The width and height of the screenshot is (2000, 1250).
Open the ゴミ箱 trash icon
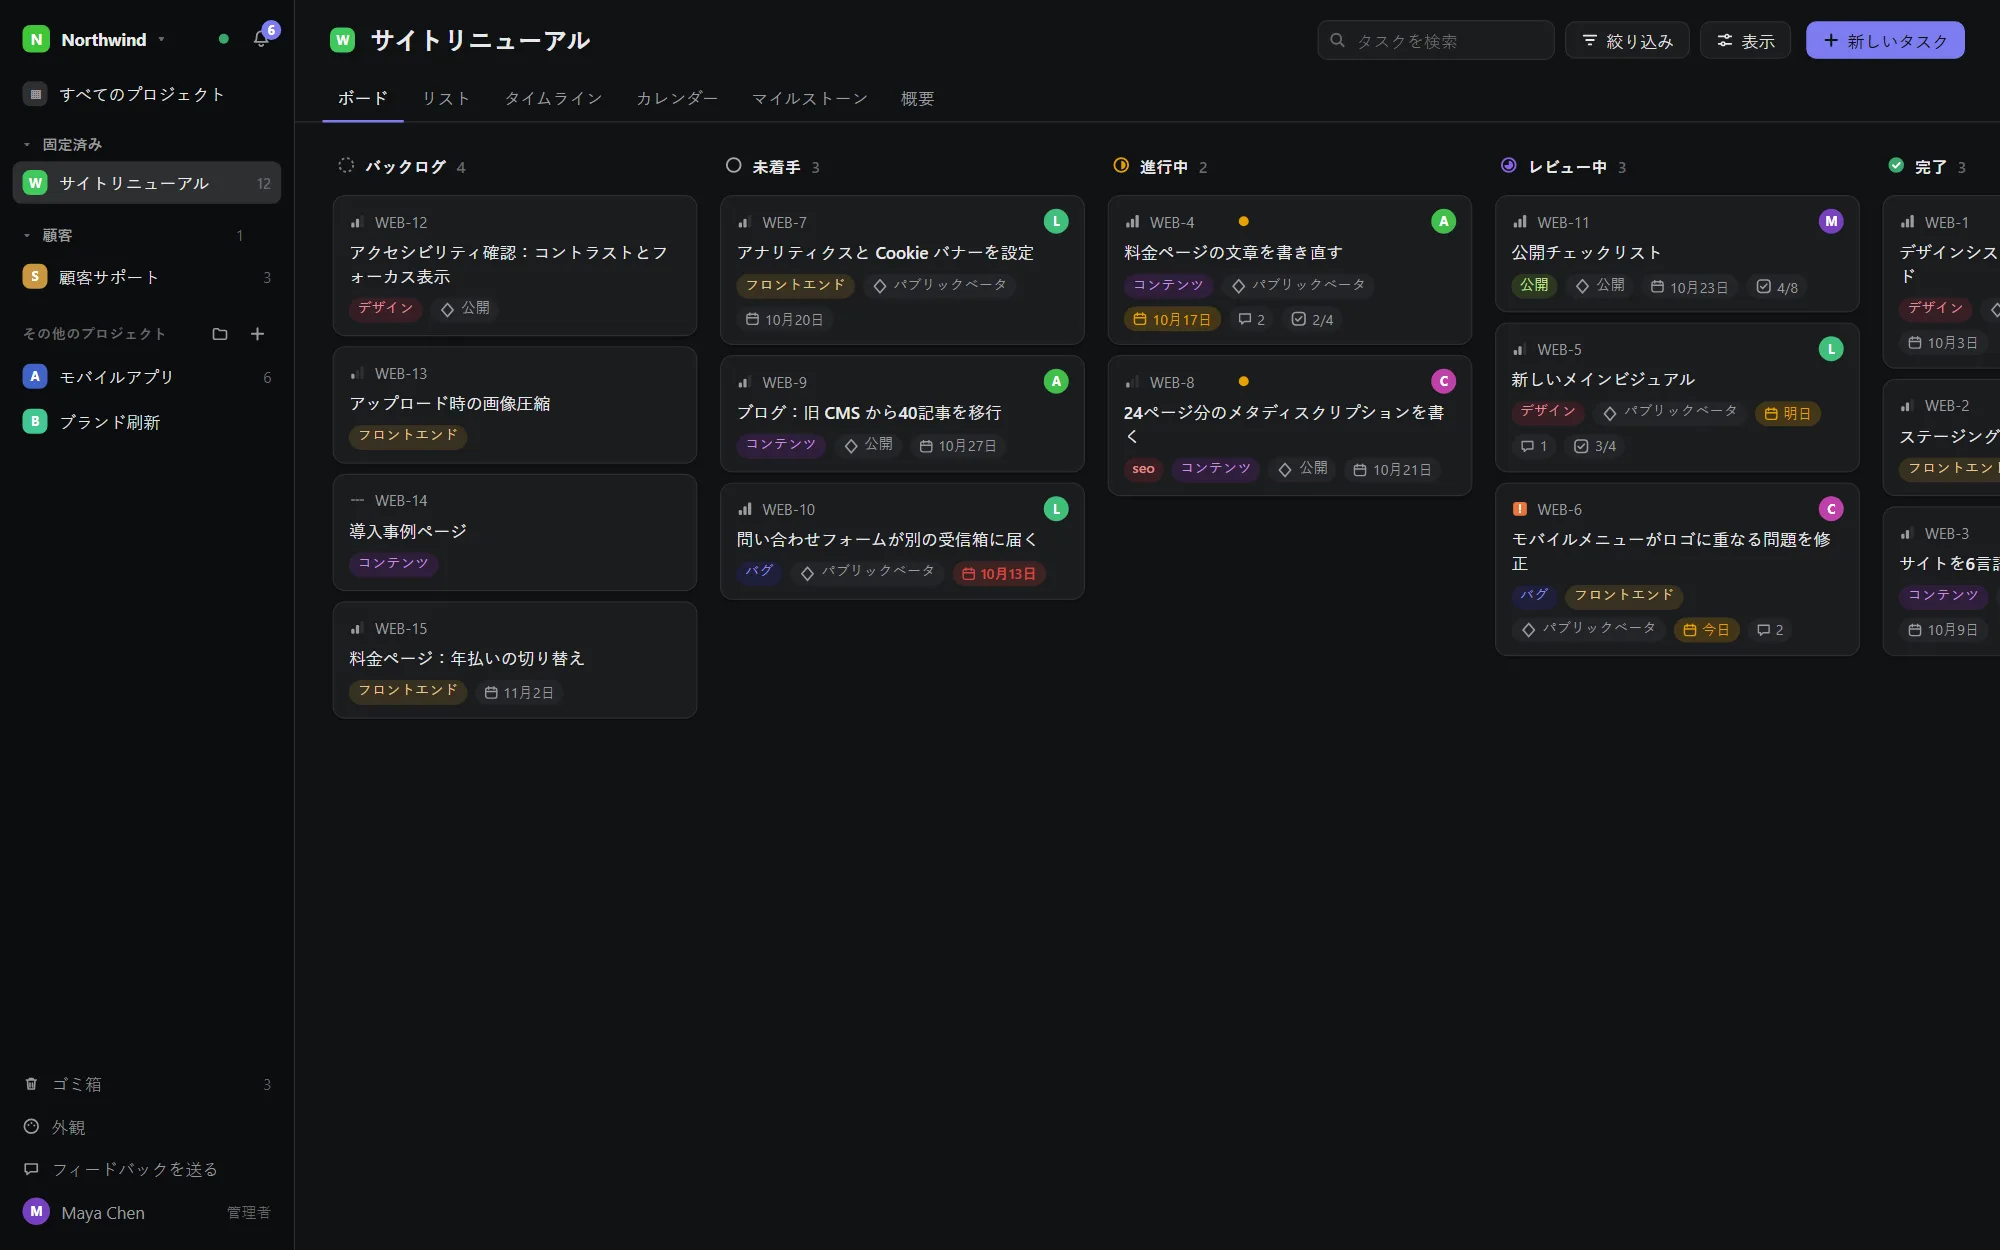tap(31, 1084)
